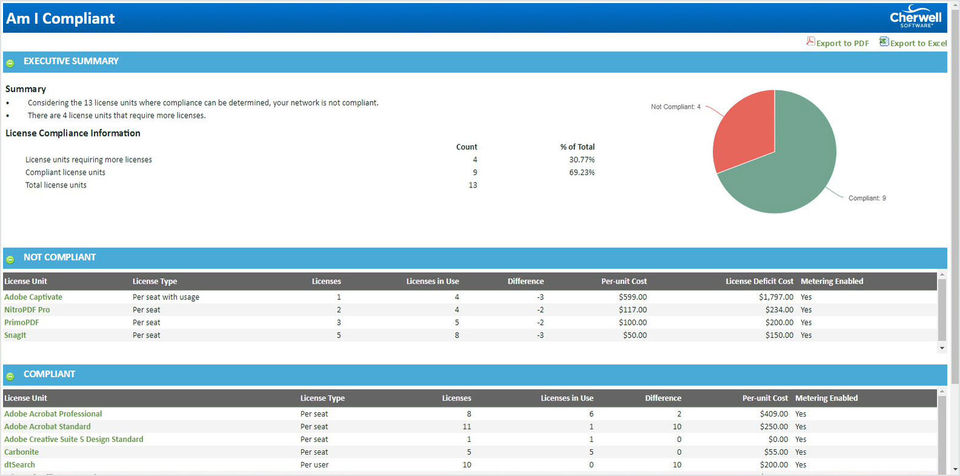Sort Not Compliant table by Per-unit Cost

(x=624, y=281)
